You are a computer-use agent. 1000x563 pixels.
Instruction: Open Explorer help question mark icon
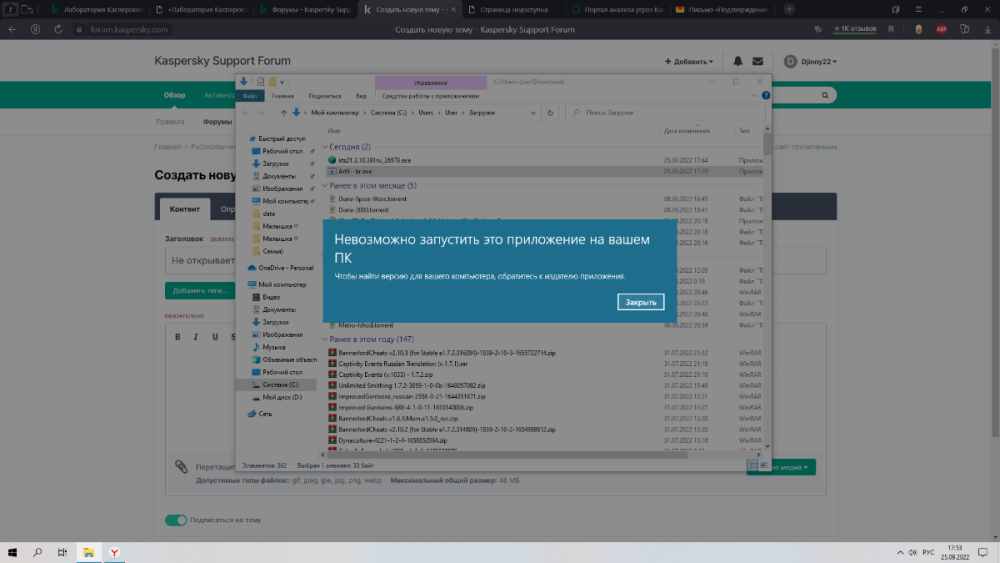click(766, 96)
